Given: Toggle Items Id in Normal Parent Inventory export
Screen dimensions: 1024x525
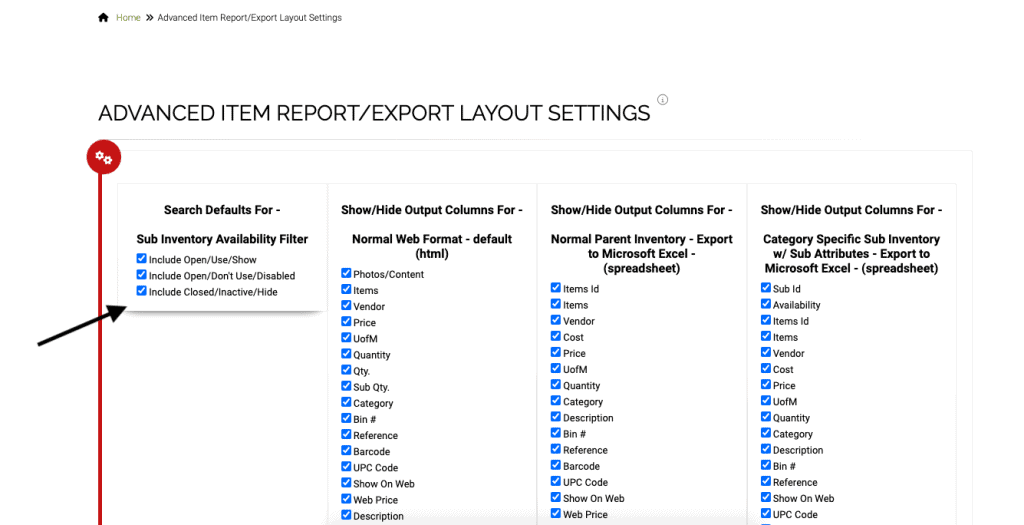Looking at the screenshot, I should [x=556, y=287].
